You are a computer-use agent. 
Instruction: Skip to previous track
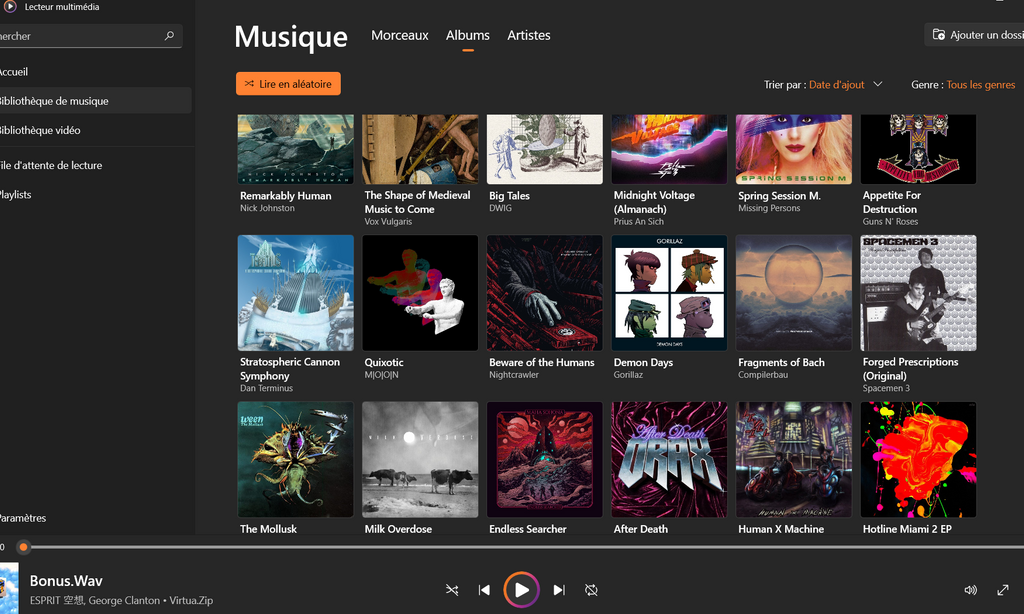pyautogui.click(x=485, y=590)
